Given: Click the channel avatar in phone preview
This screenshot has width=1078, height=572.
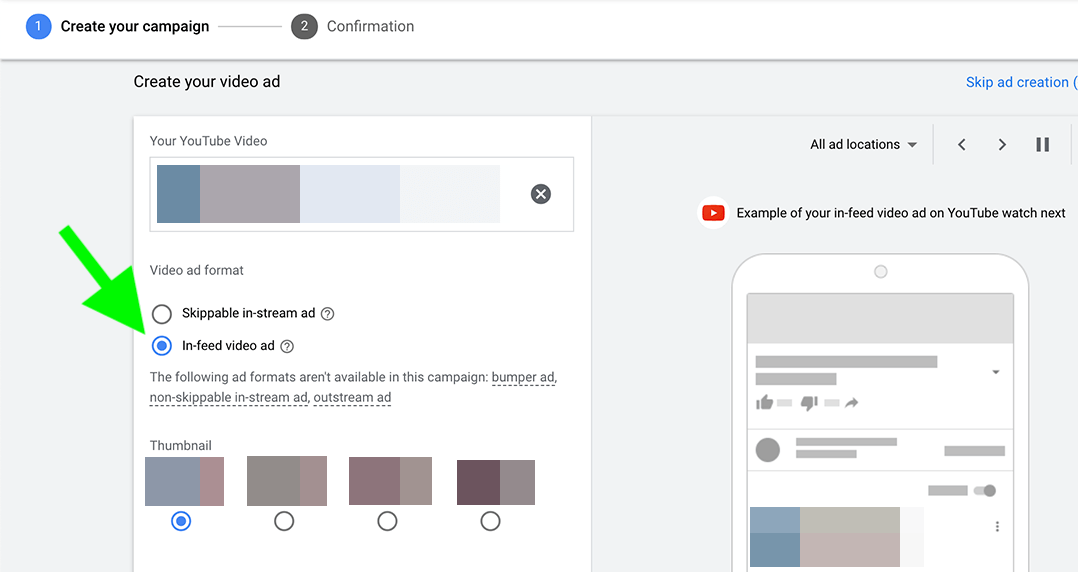Looking at the screenshot, I should [768, 450].
